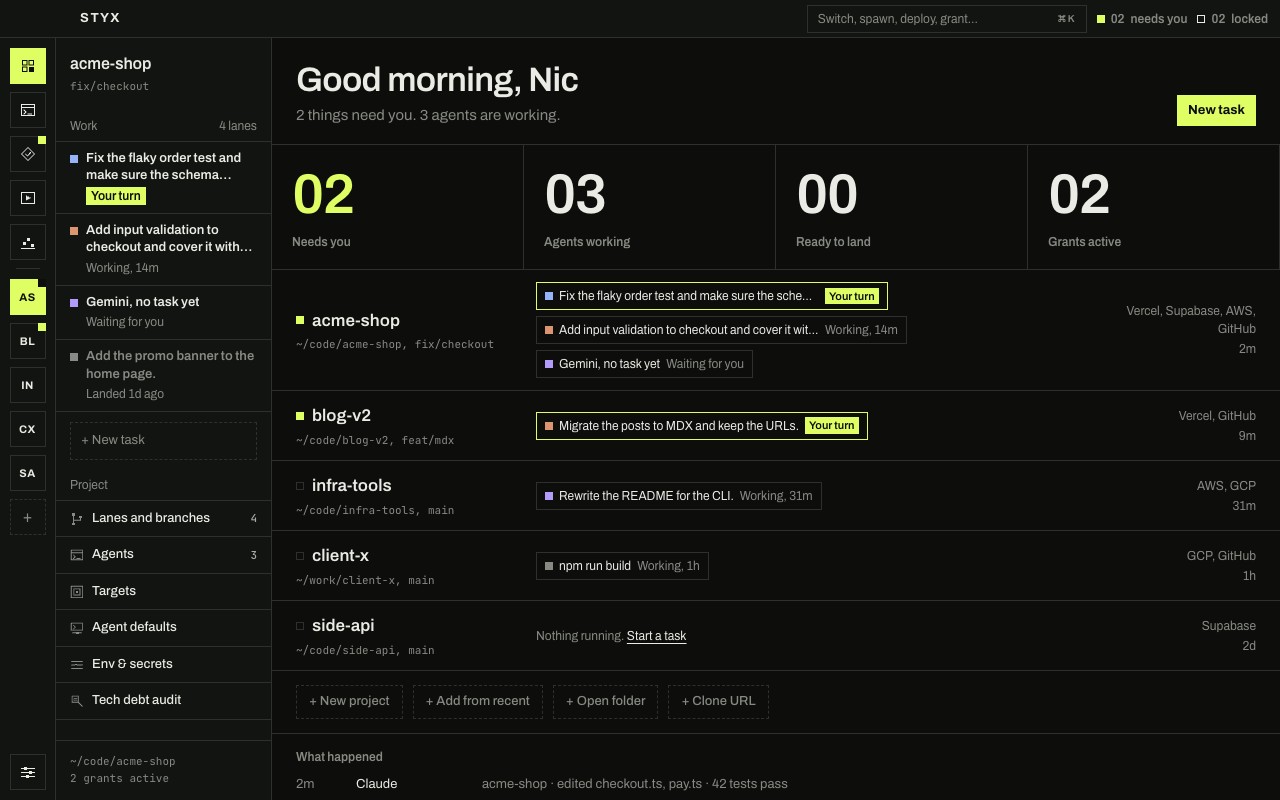Screen dimensions: 1280x800
Task: Click the New task button in header
Action: coord(1216,110)
